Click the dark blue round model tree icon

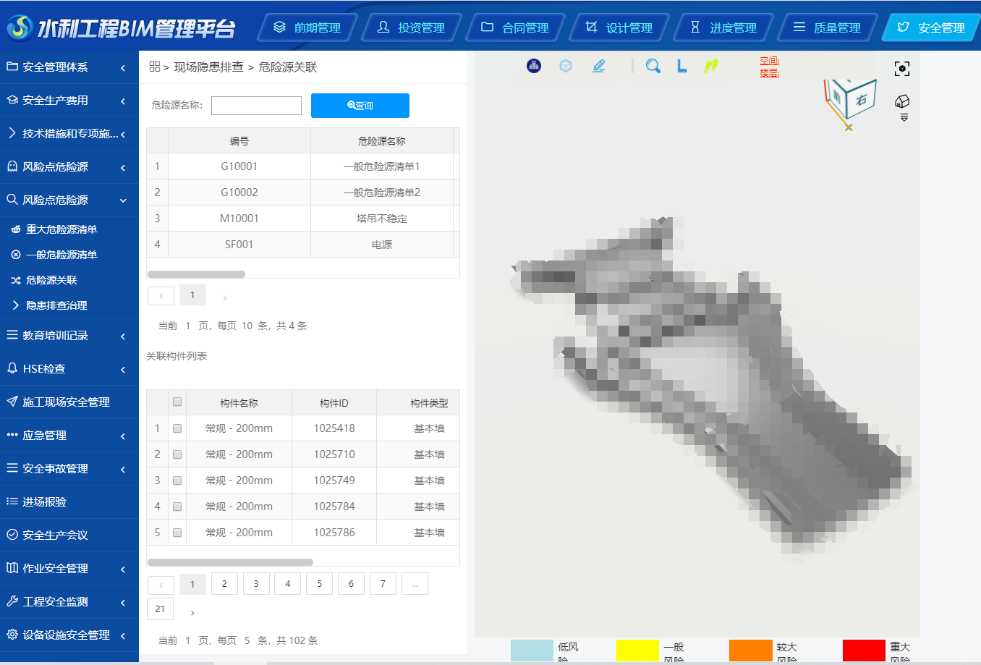534,67
